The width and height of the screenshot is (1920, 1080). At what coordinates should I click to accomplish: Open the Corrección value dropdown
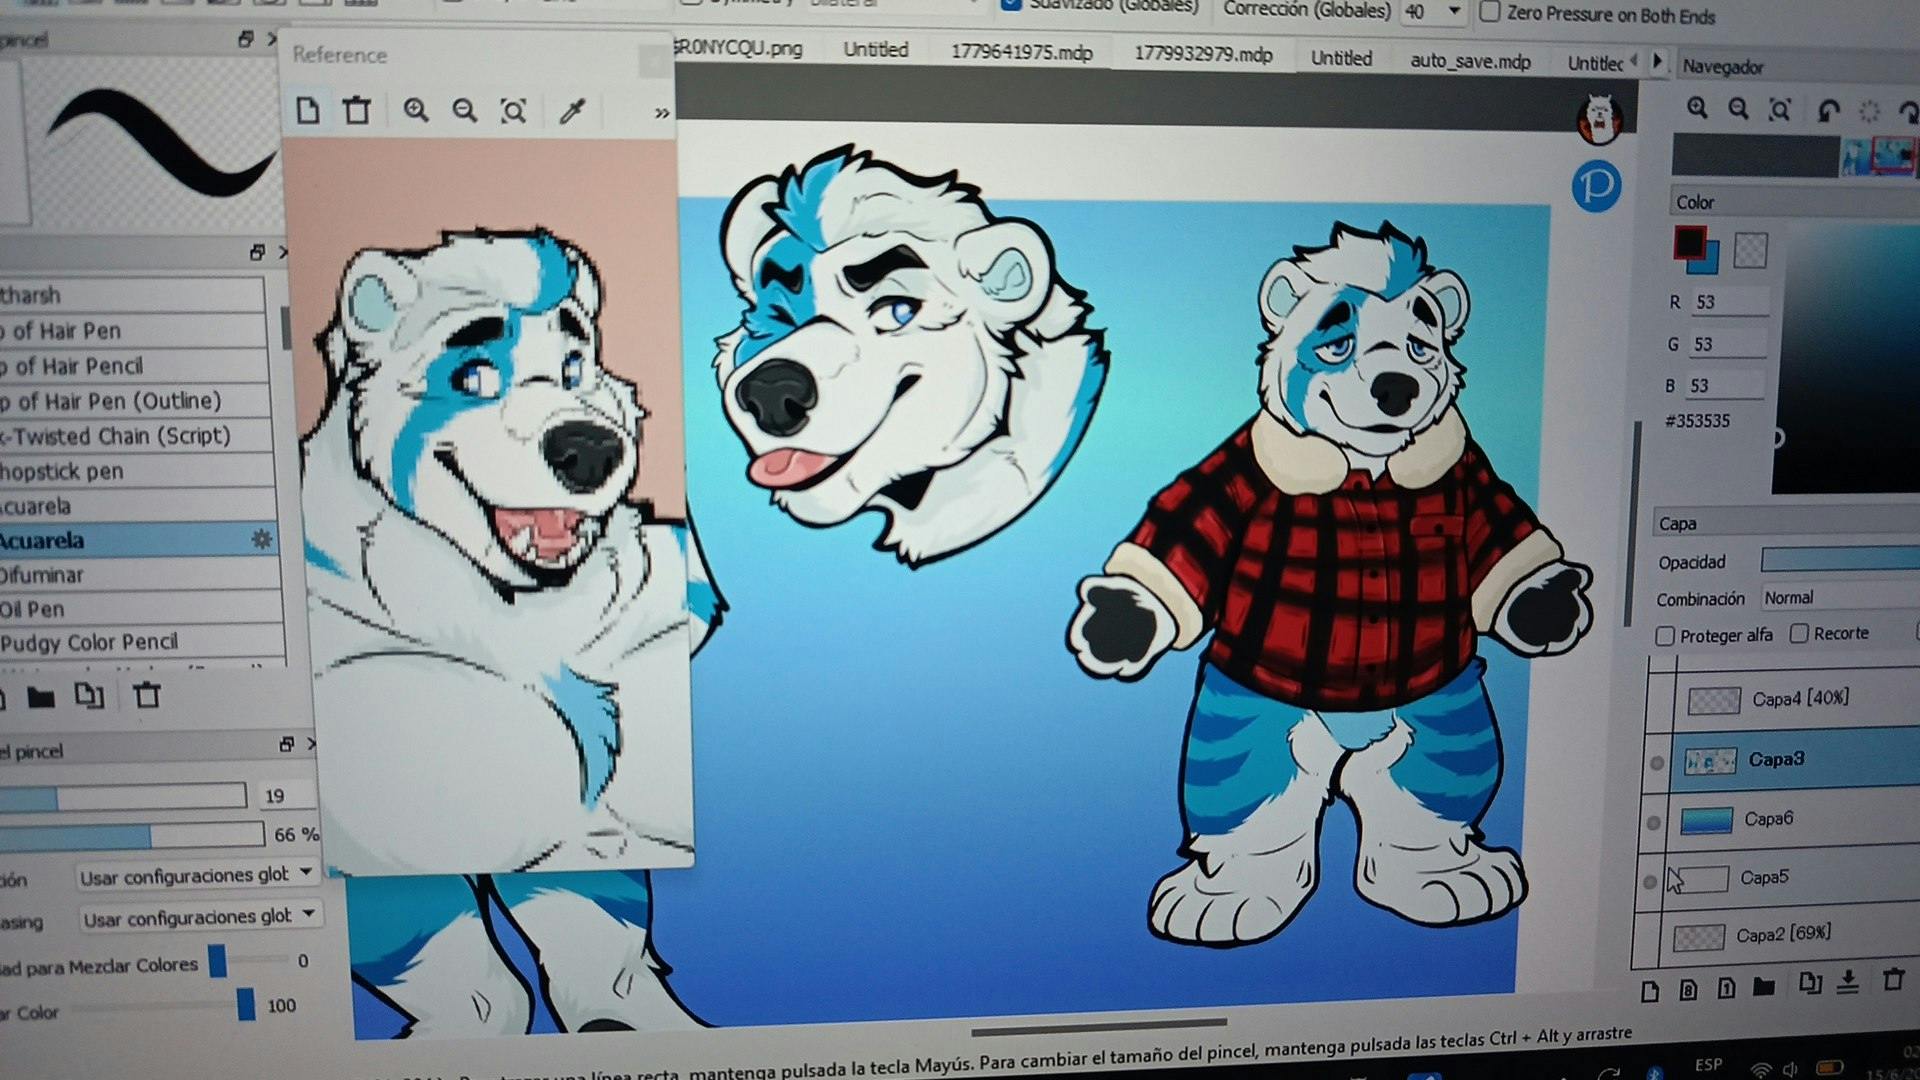click(x=1455, y=12)
